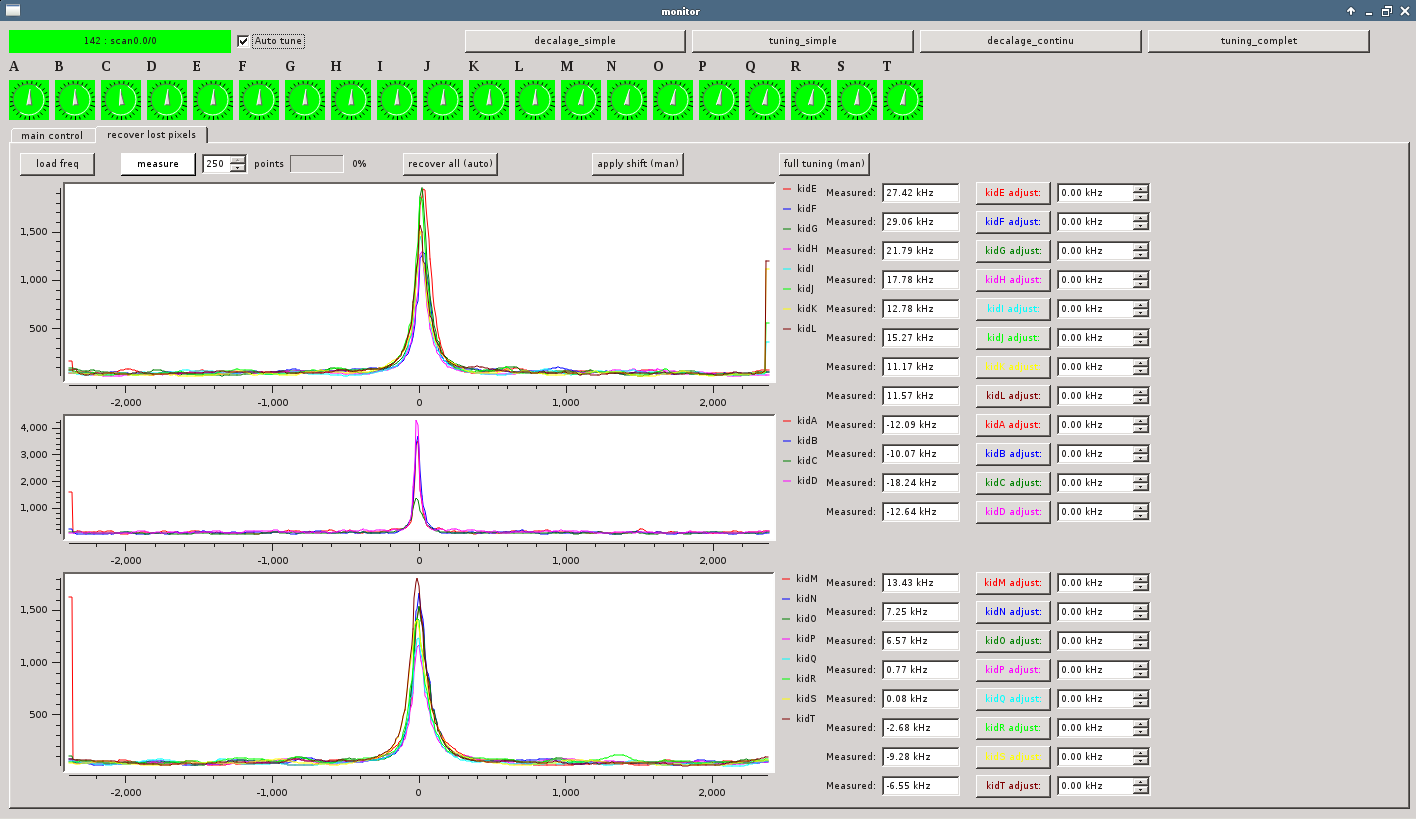Click the gauge icon under letter T

[903, 100]
